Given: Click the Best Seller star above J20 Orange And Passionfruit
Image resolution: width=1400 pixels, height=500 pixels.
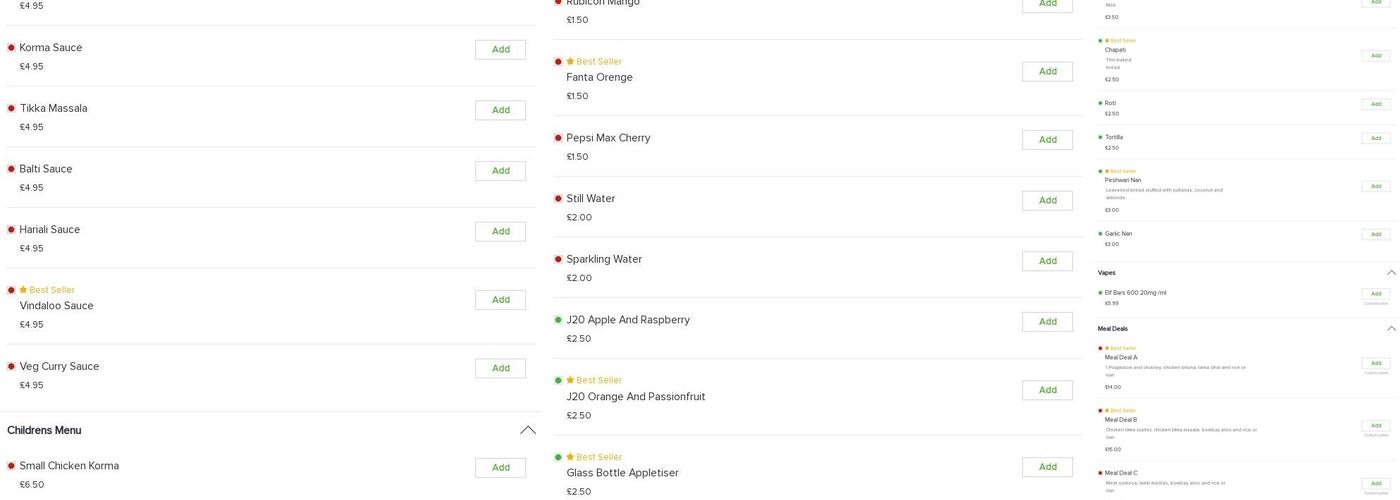Looking at the screenshot, I should [x=570, y=380].
